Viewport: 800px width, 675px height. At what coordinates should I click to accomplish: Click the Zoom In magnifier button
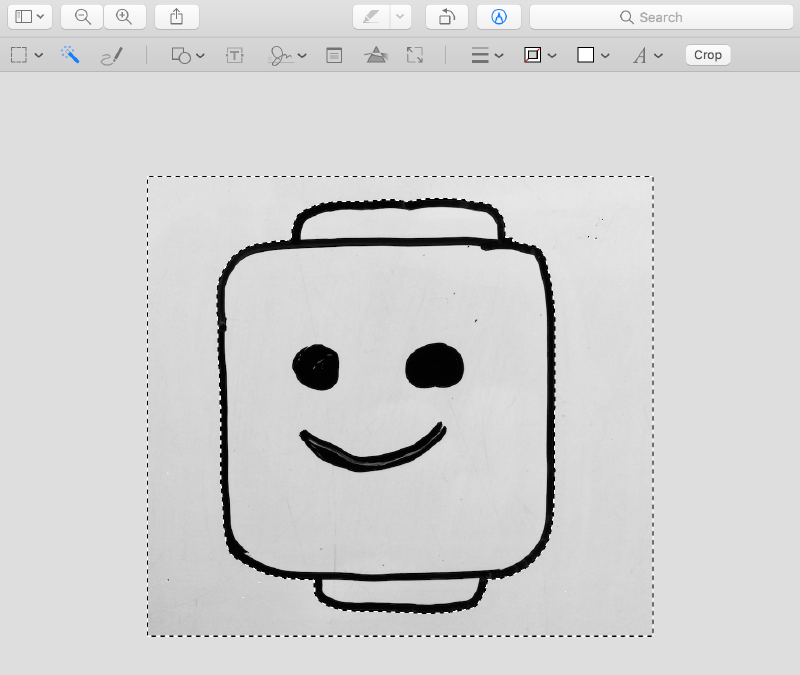pos(124,17)
